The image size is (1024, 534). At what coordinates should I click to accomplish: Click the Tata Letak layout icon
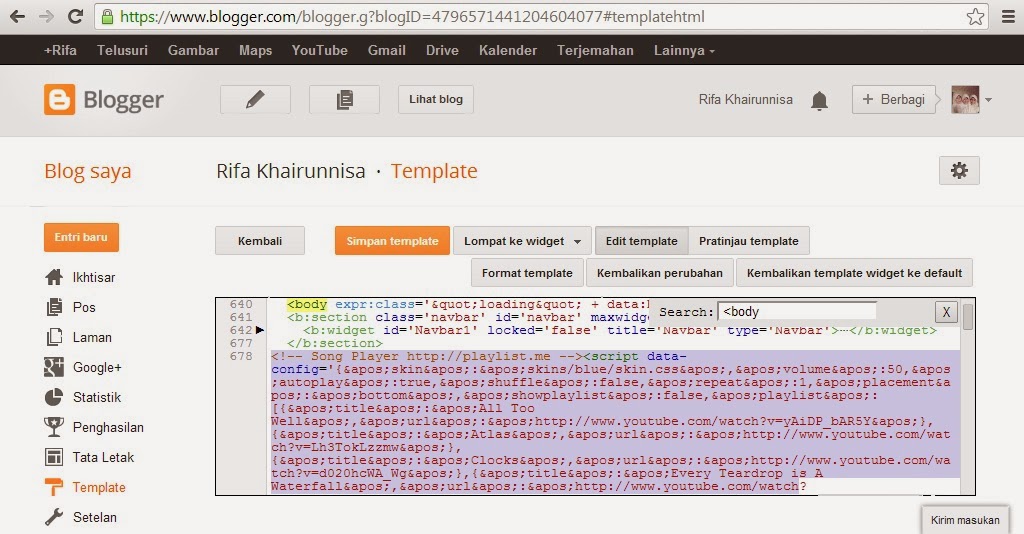point(54,457)
